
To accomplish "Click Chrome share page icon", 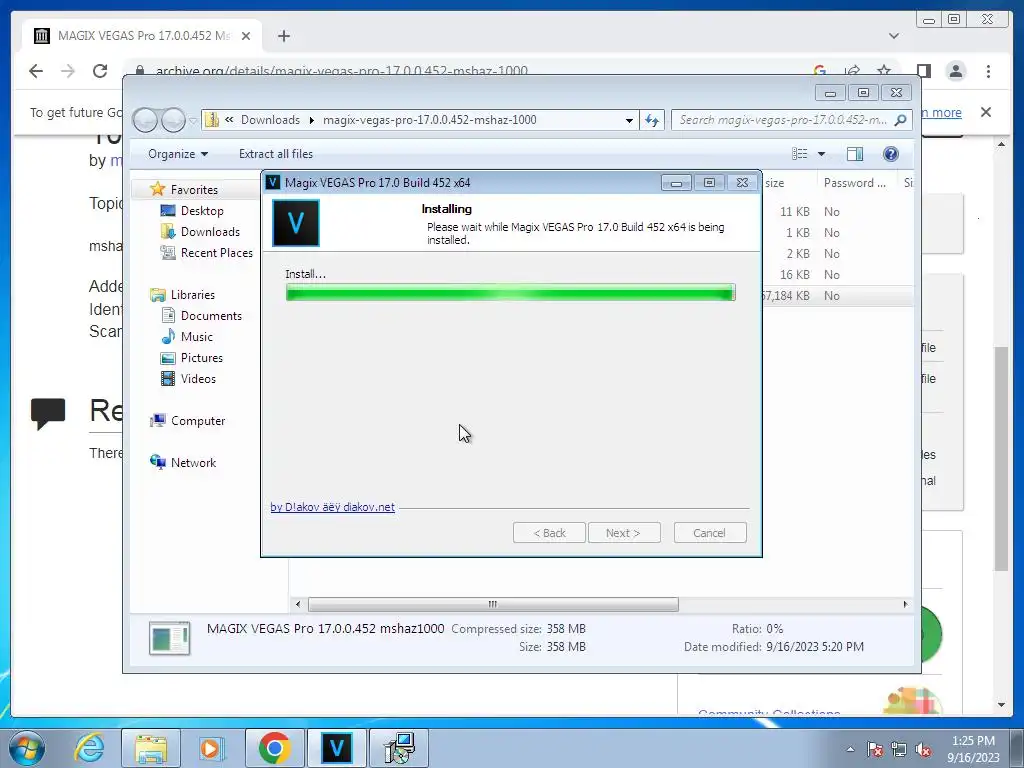I will pyautogui.click(x=852, y=71).
